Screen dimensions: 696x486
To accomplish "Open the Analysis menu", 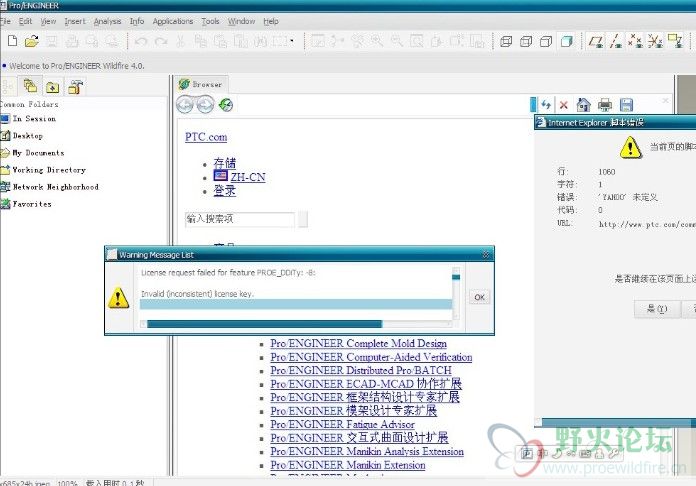I will (x=107, y=21).
